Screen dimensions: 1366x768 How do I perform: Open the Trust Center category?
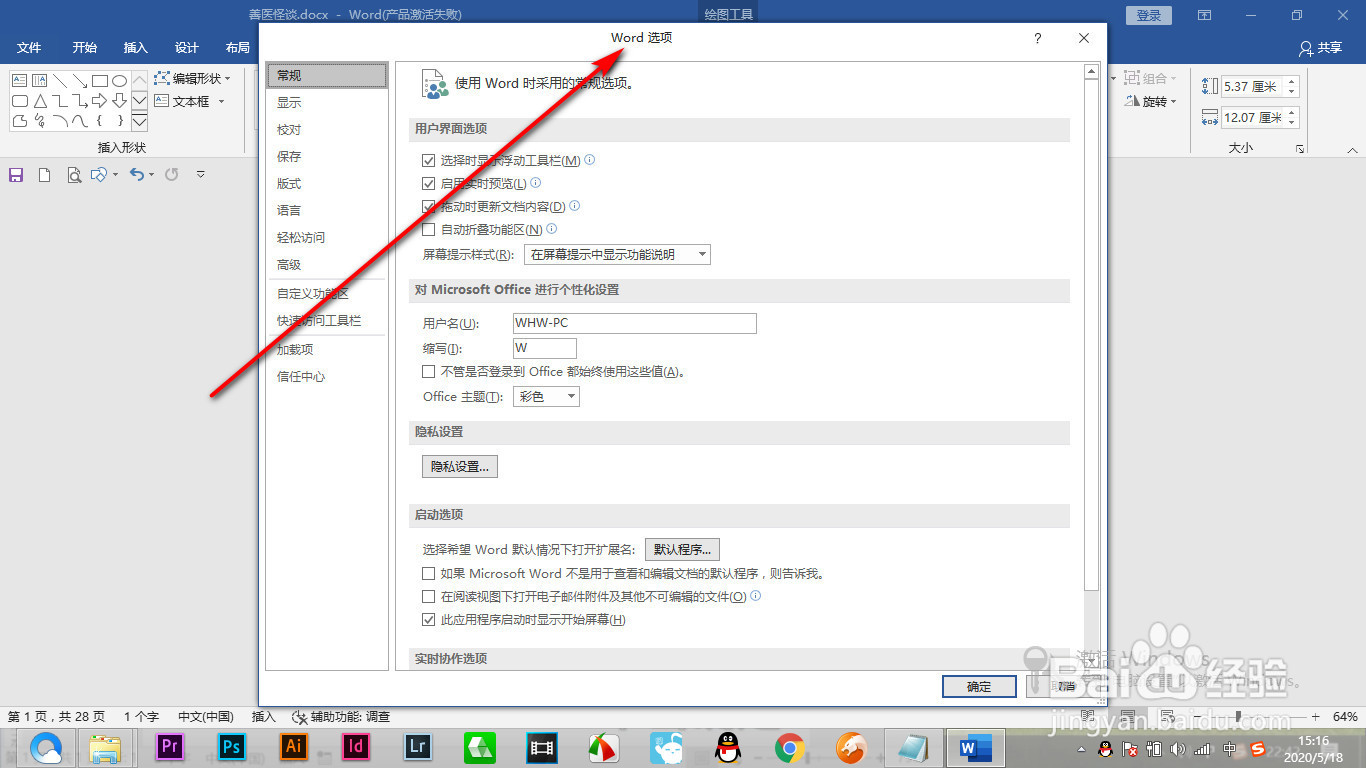(x=327, y=376)
